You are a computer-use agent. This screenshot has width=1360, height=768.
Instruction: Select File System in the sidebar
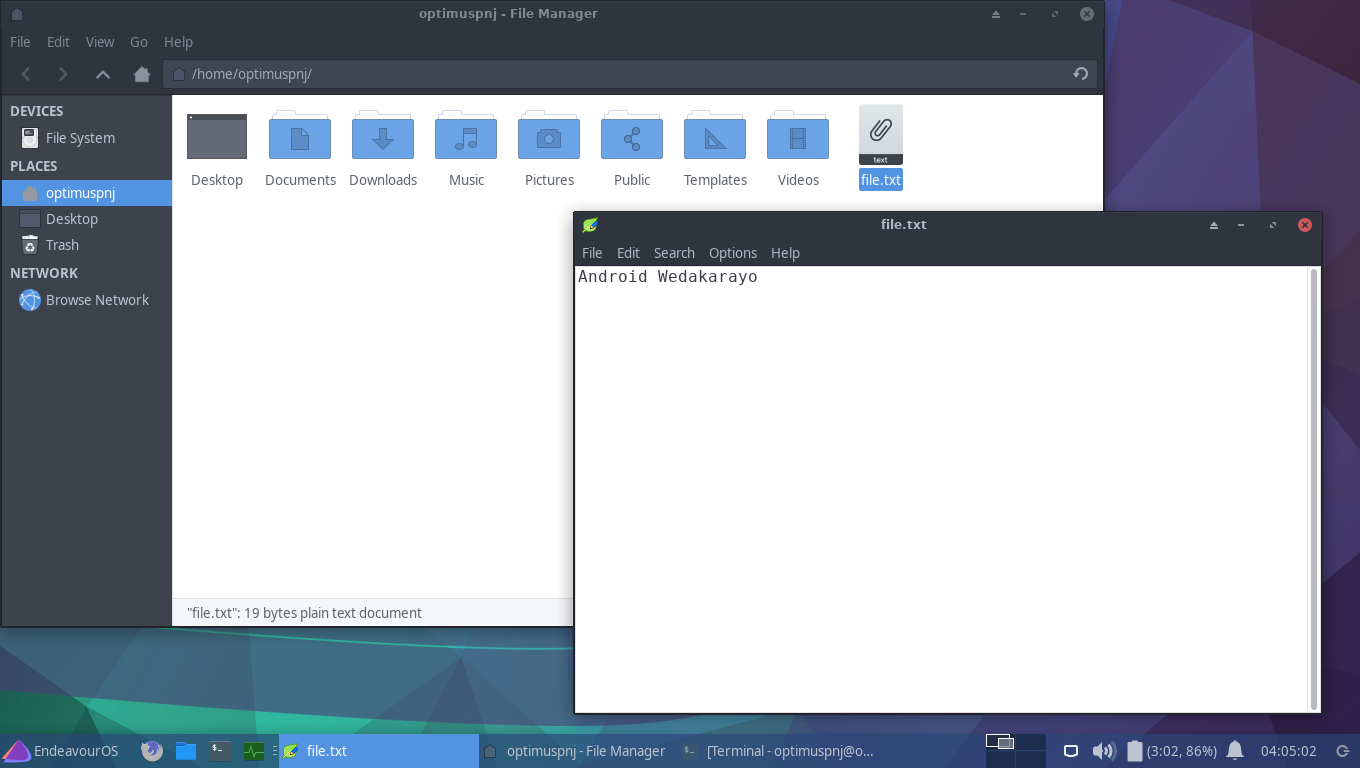[87, 138]
